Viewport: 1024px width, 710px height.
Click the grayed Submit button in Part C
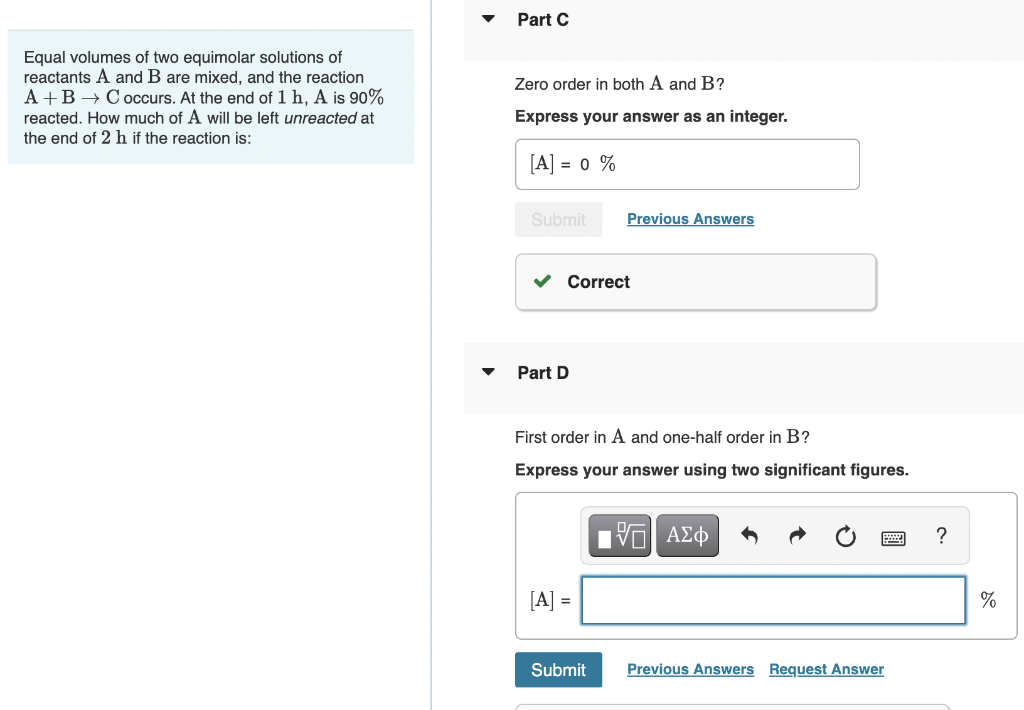tap(558, 219)
